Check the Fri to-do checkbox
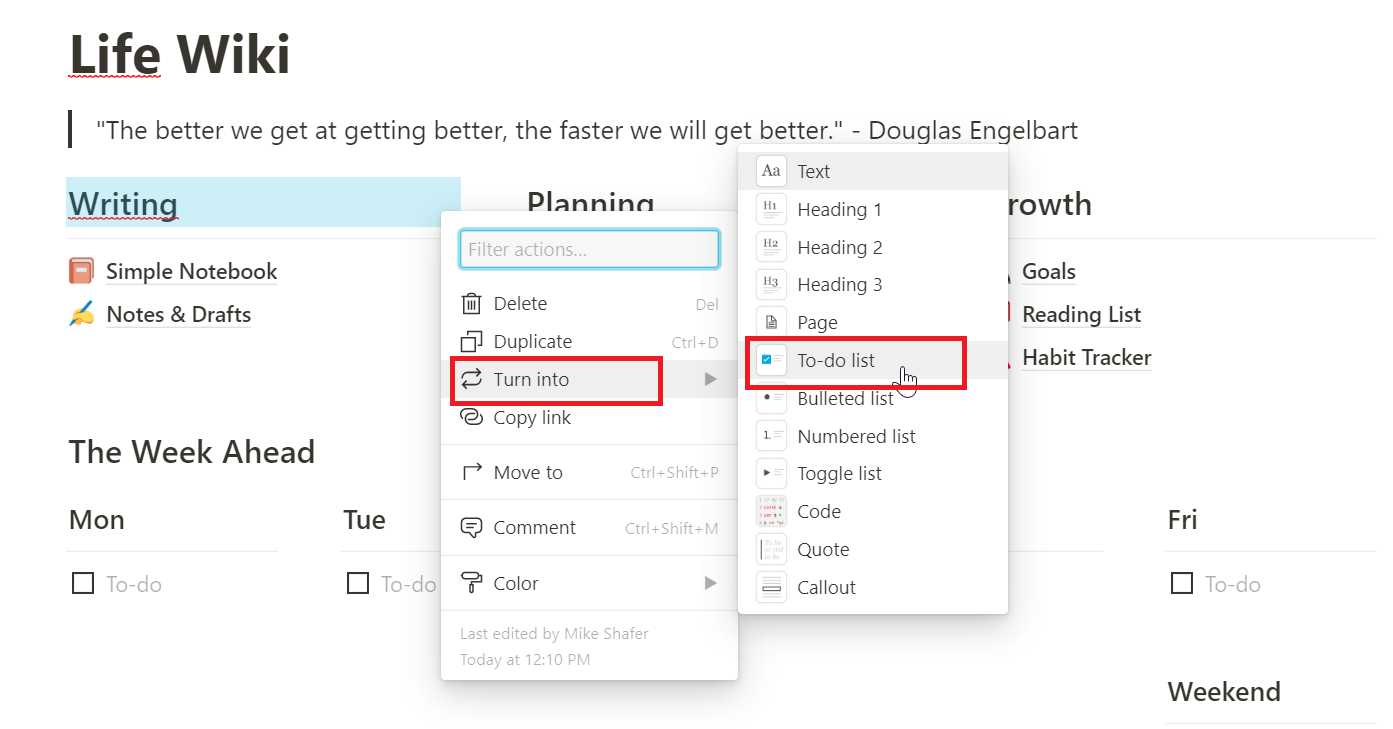This screenshot has width=1393, height=729. [1181, 583]
